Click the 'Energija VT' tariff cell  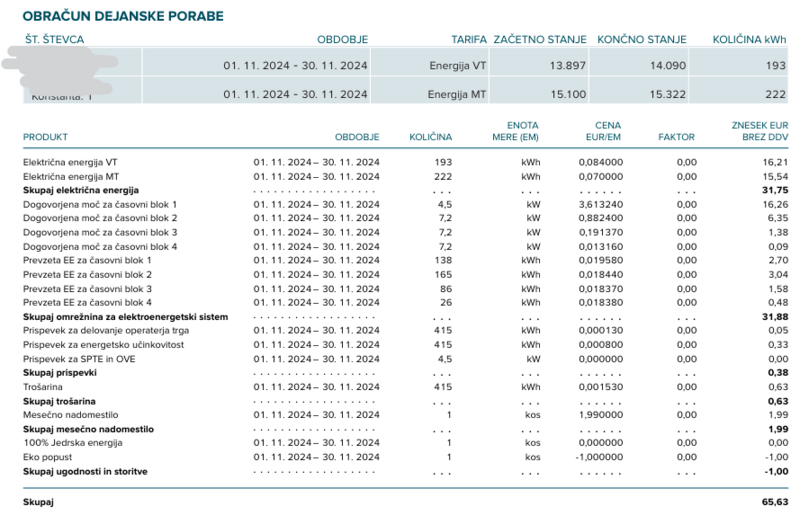(x=453, y=65)
